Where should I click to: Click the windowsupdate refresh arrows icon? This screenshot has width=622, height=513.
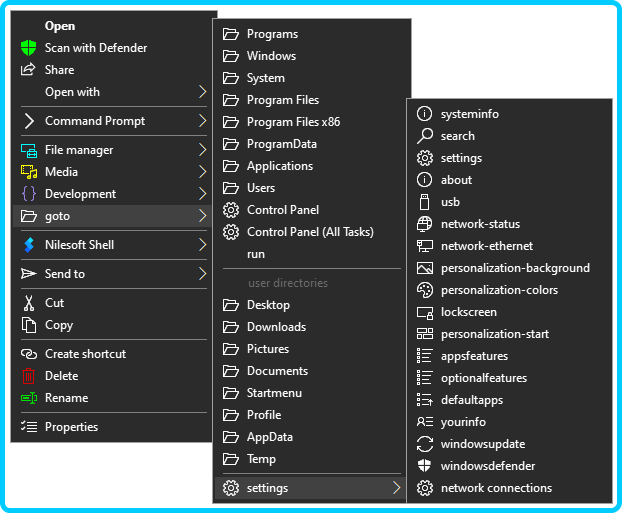(424, 444)
